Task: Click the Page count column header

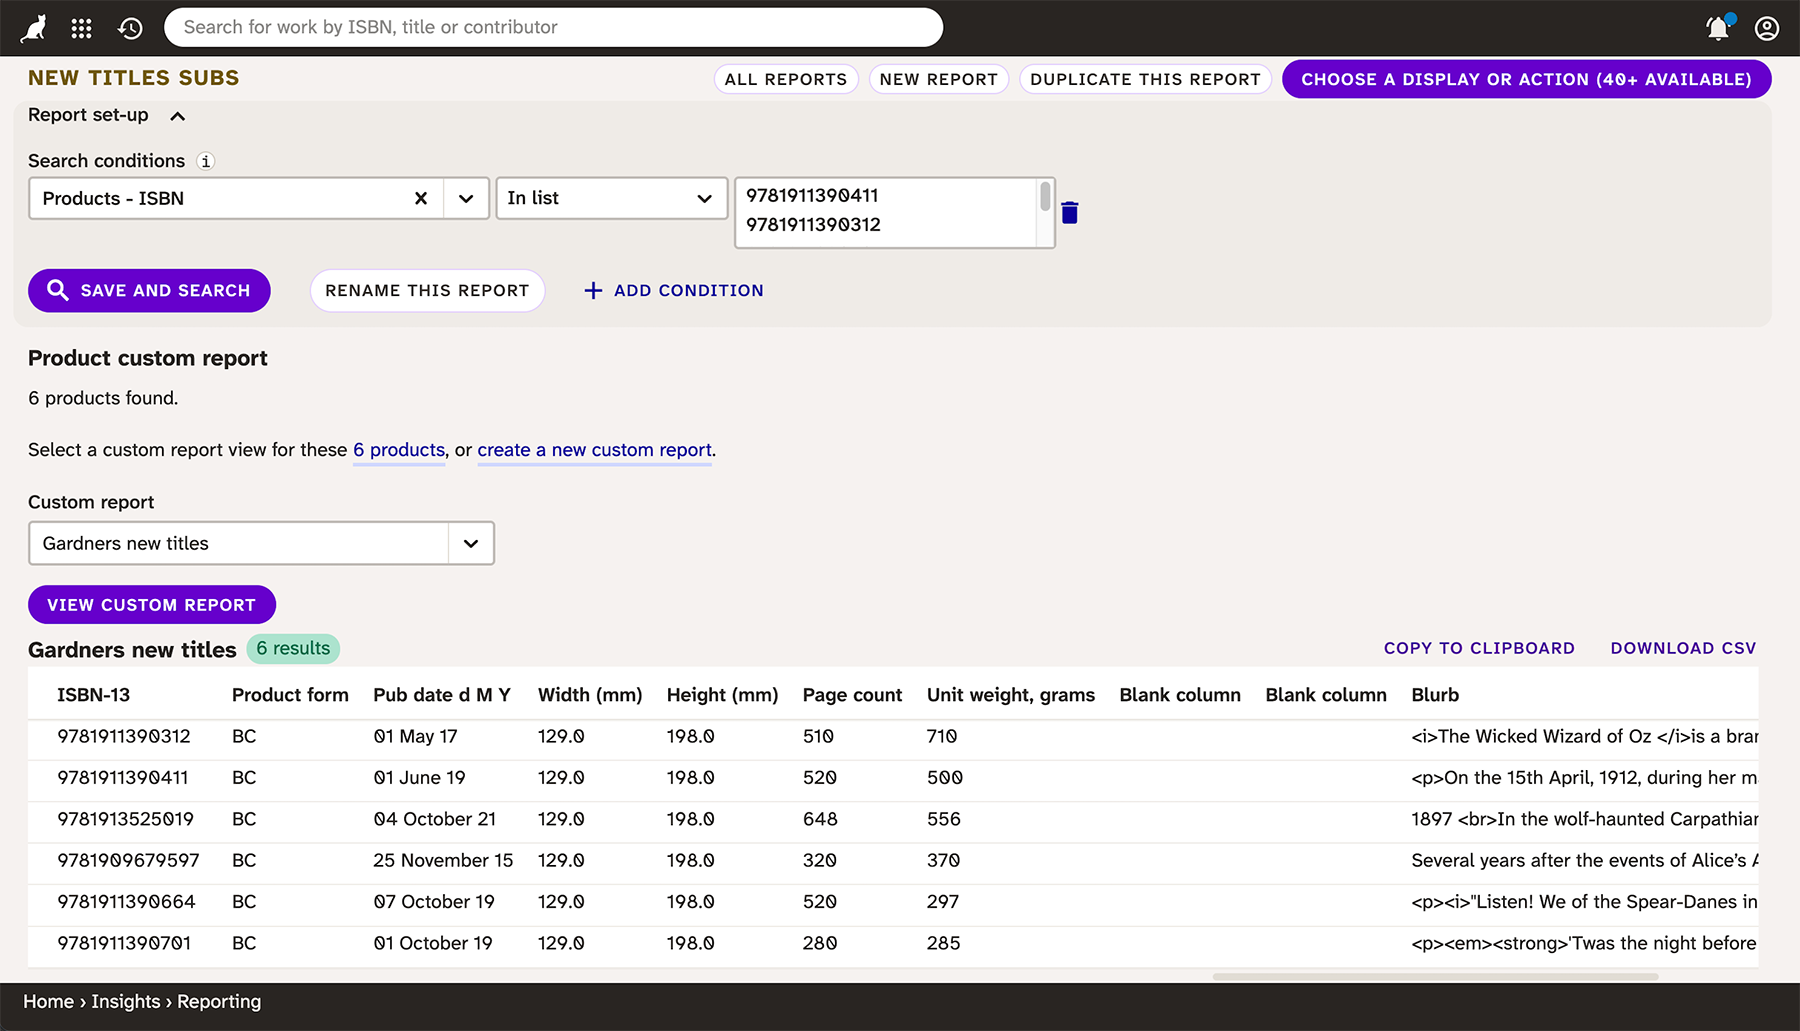Action: [852, 695]
